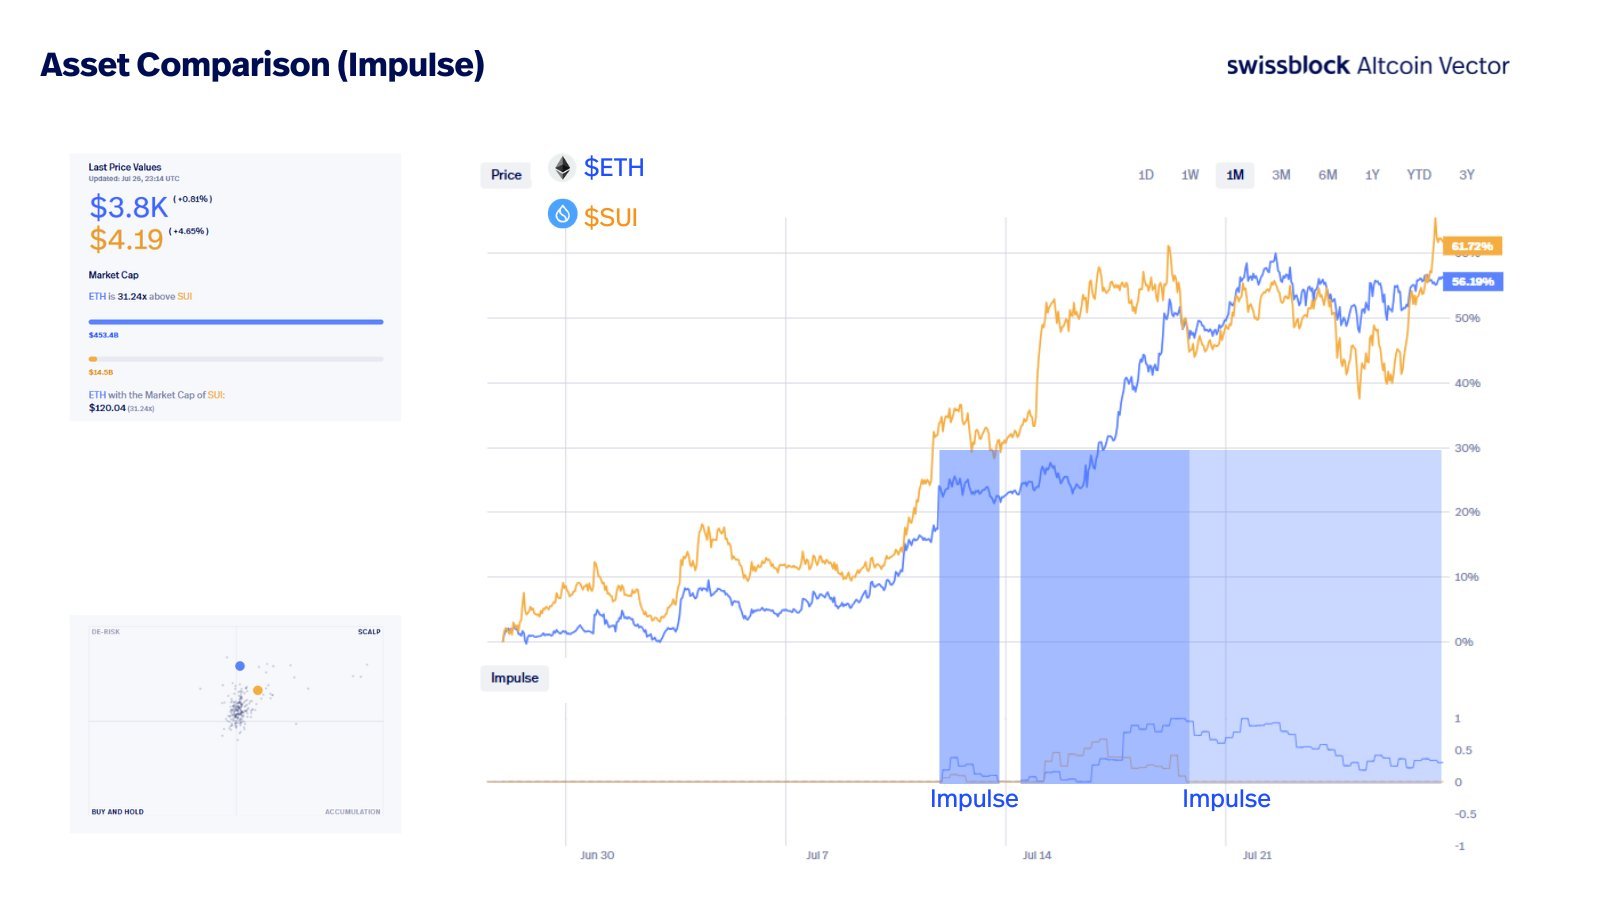Screen dimensions: 1600x900
Task: Click the orange SUI dot in scatter plot
Action: (258, 690)
